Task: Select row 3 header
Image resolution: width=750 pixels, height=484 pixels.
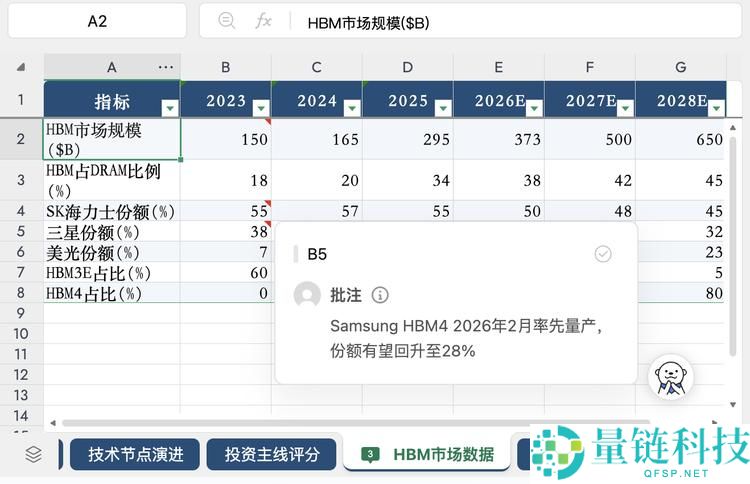Action: coord(21,180)
